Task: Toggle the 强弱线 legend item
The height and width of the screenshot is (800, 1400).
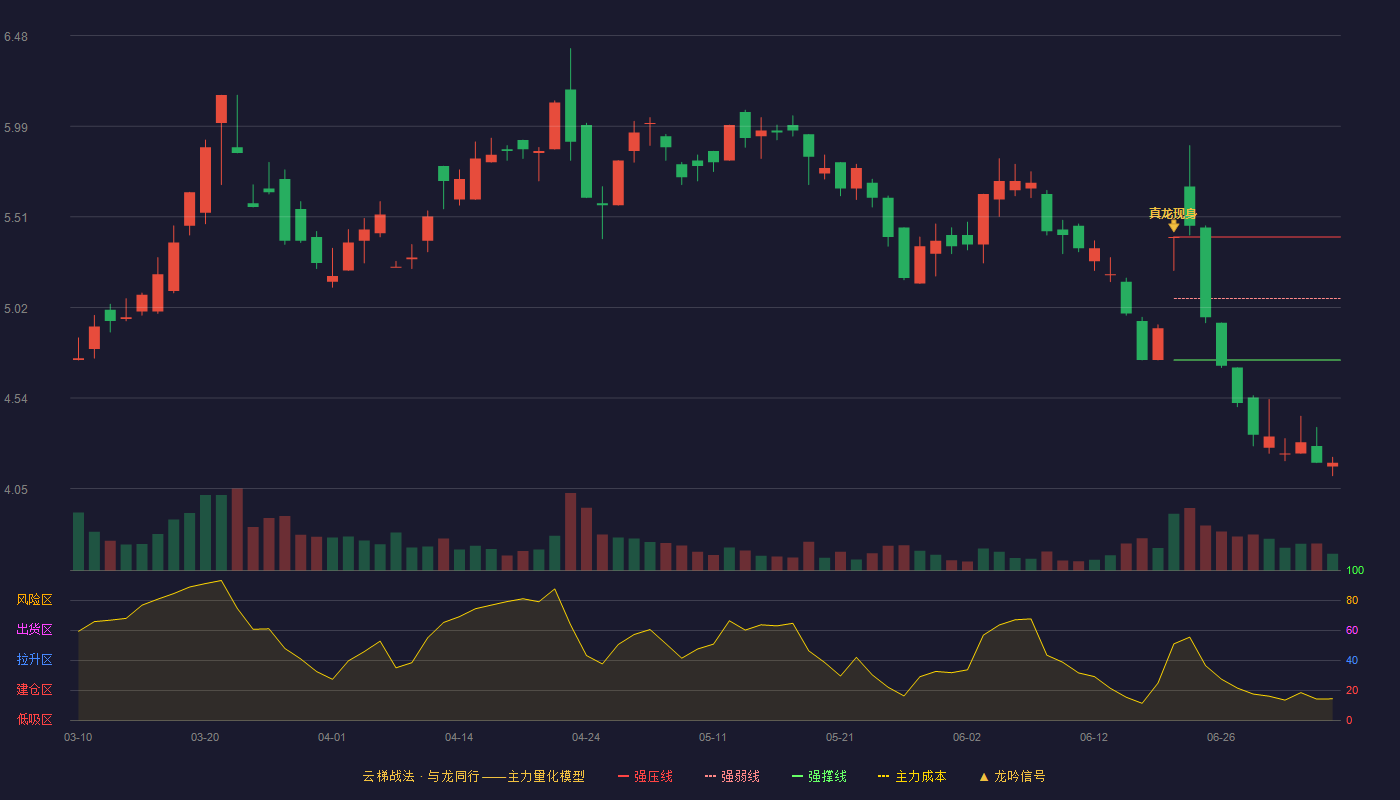Action: coord(732,776)
